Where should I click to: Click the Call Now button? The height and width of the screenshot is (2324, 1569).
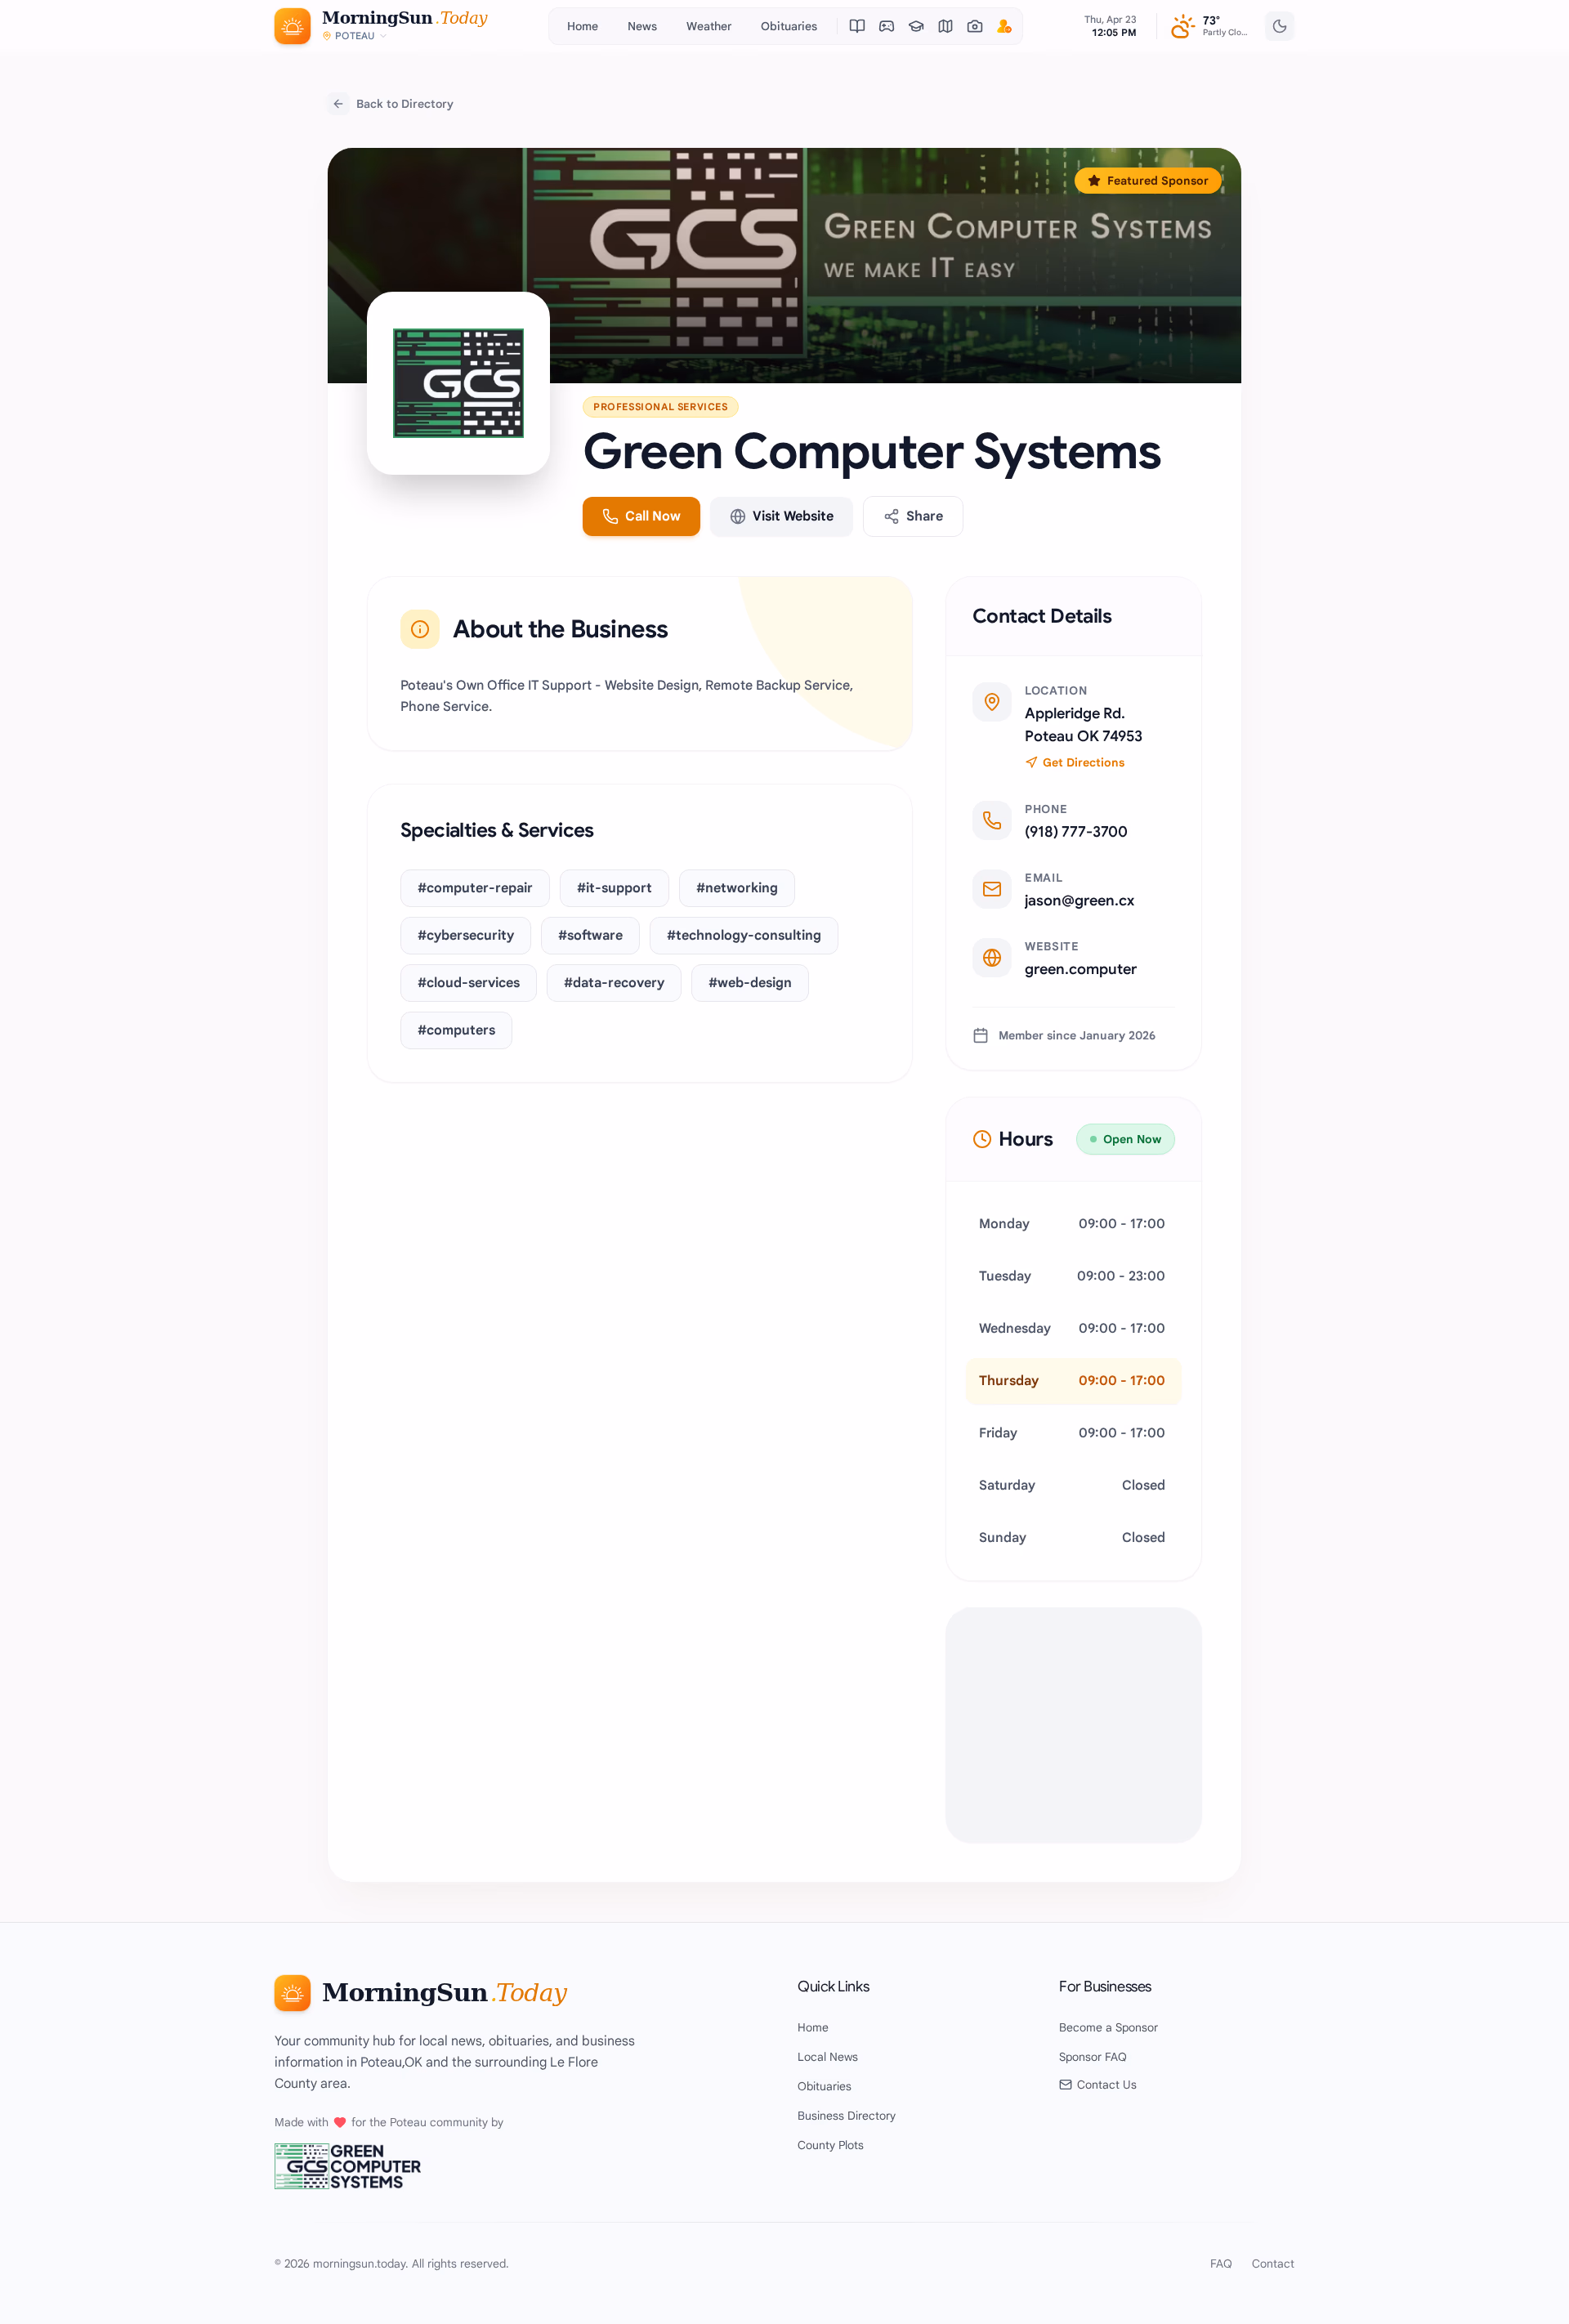641,516
